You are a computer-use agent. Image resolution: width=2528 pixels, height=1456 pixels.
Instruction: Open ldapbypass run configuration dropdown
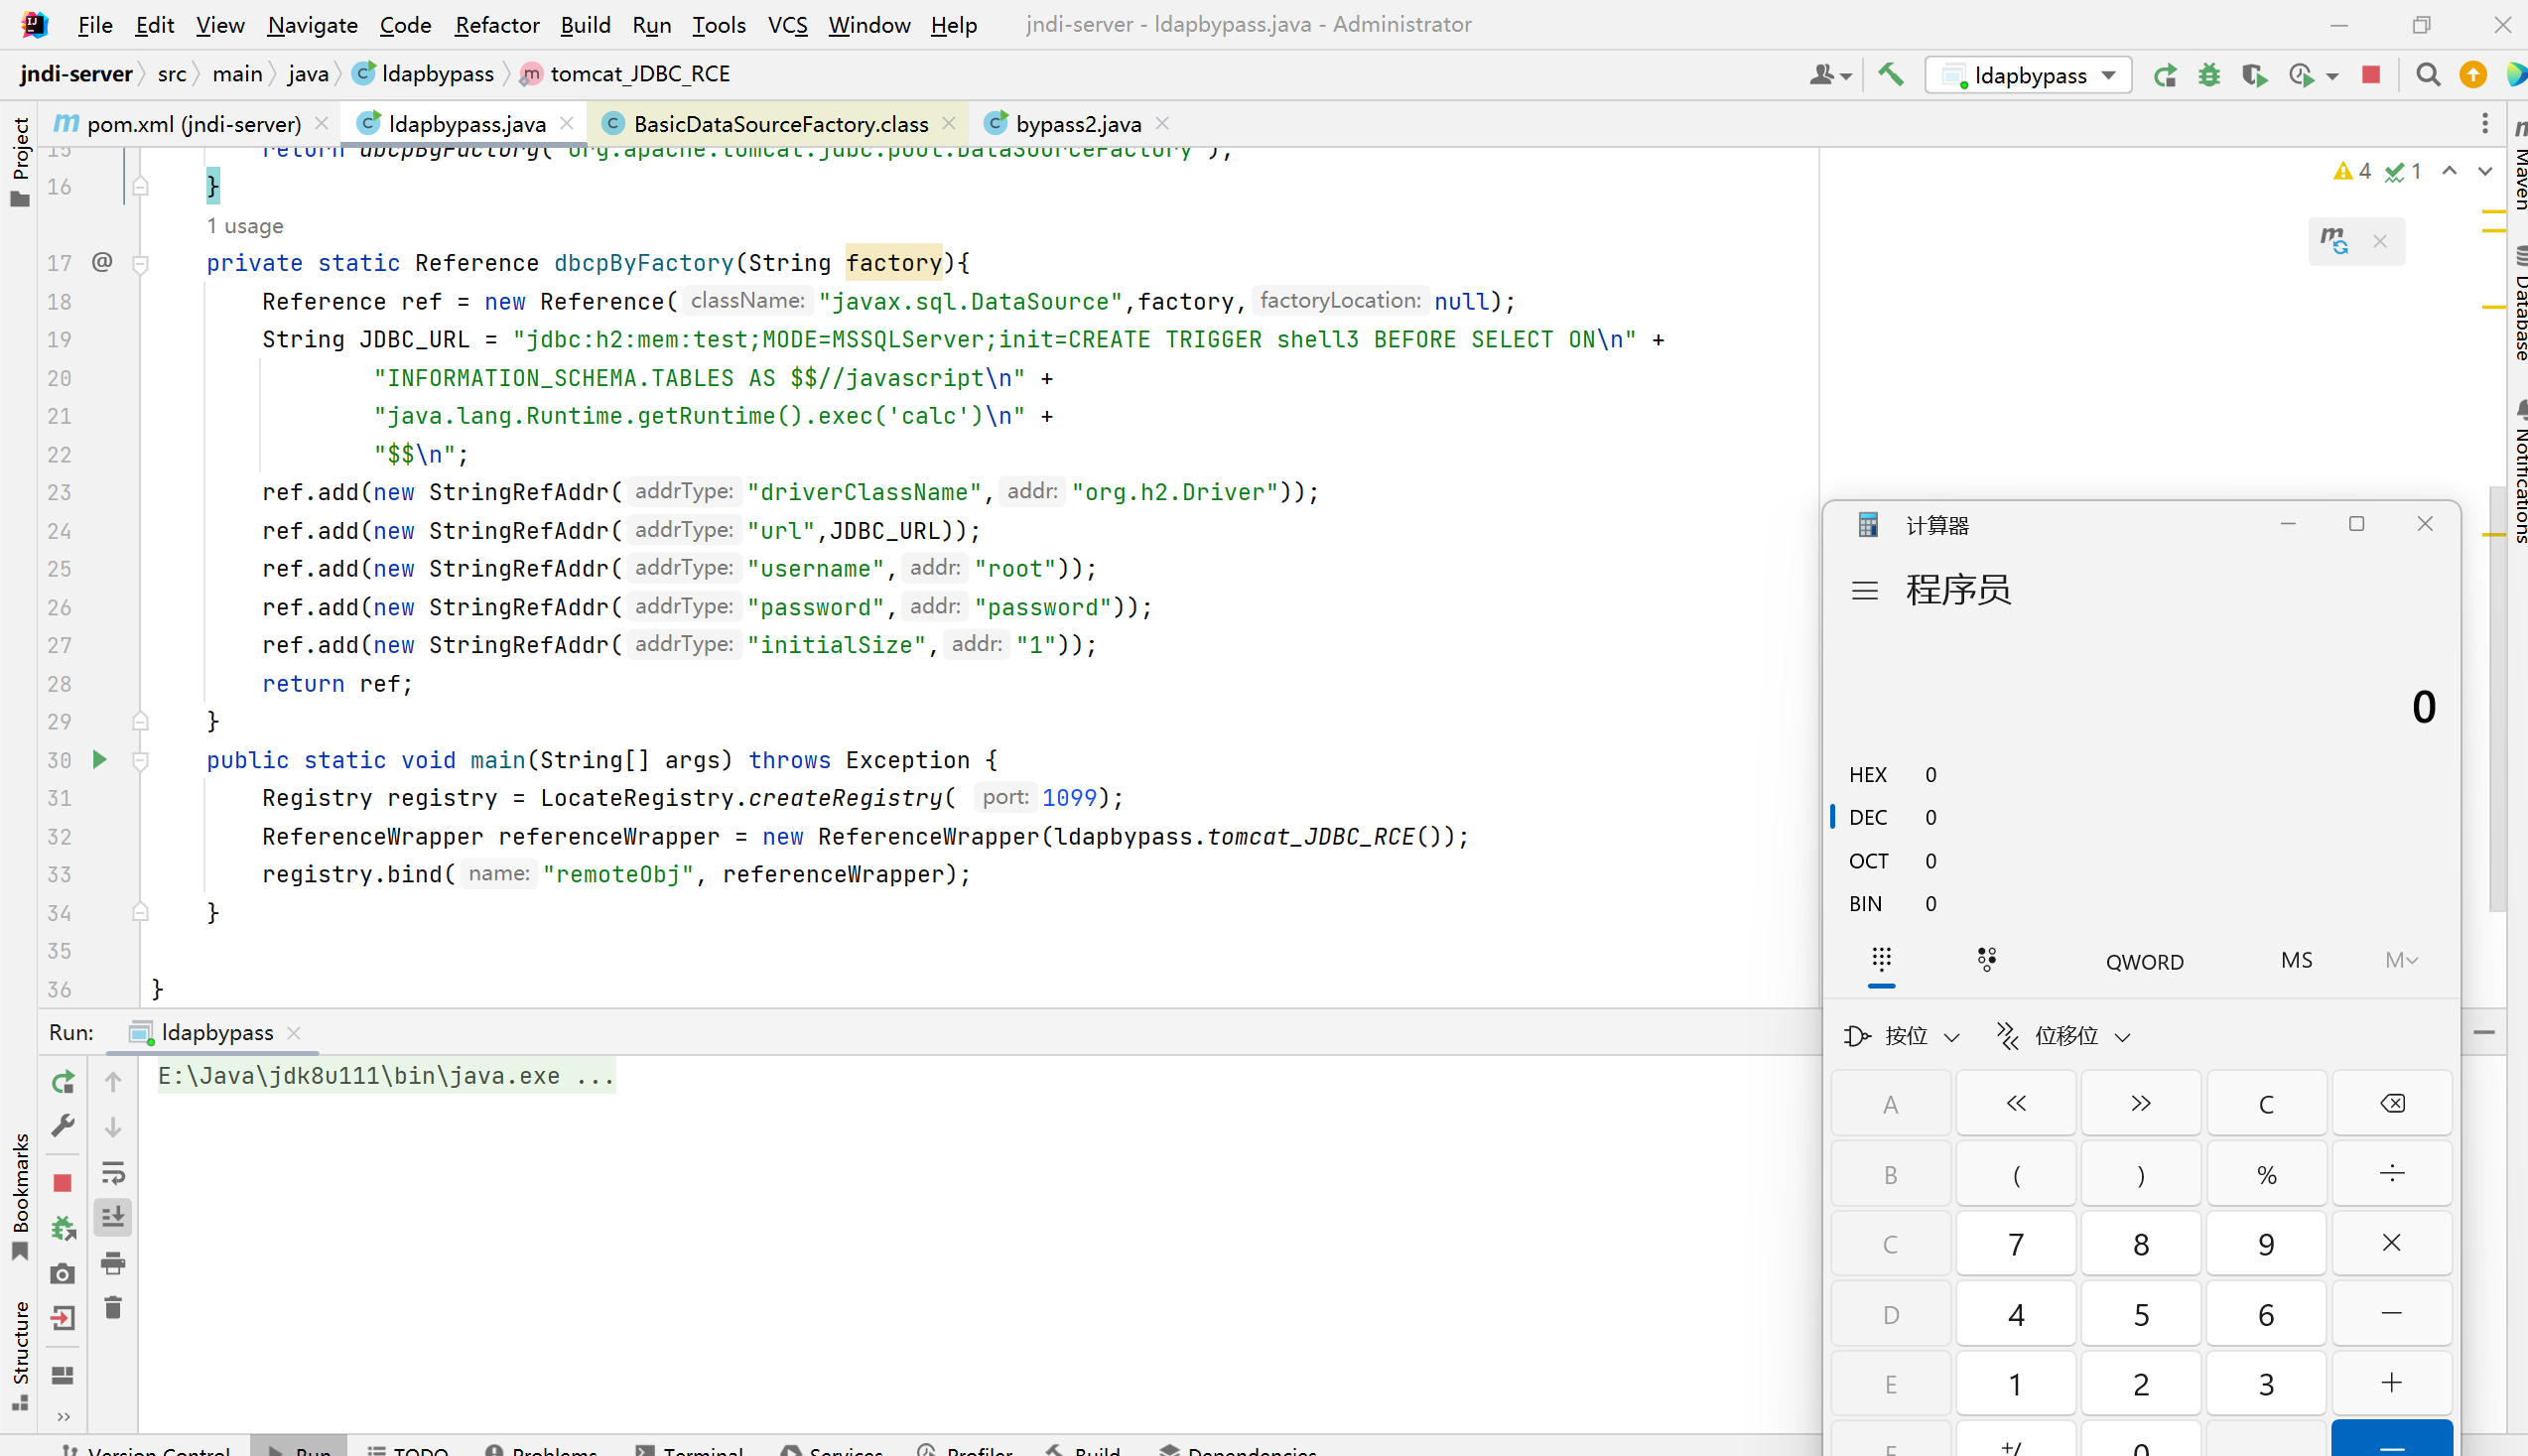(x=2028, y=75)
